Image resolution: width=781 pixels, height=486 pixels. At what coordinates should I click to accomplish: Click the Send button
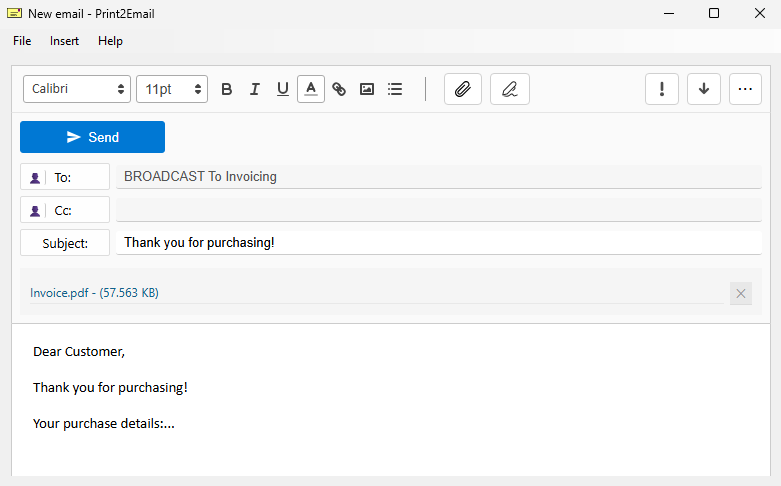tap(92, 137)
